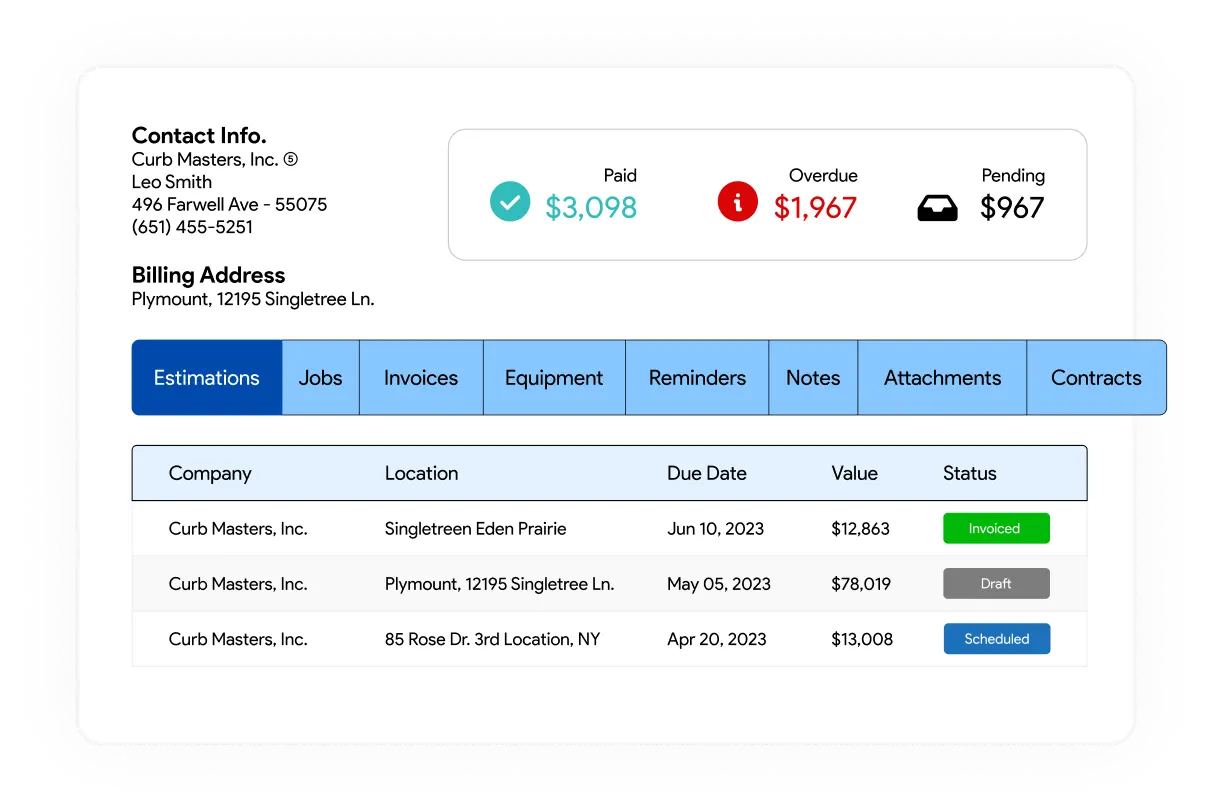Image resolution: width=1212 pixels, height=810 pixels.
Task: Open the Attachments tab
Action: (941, 378)
